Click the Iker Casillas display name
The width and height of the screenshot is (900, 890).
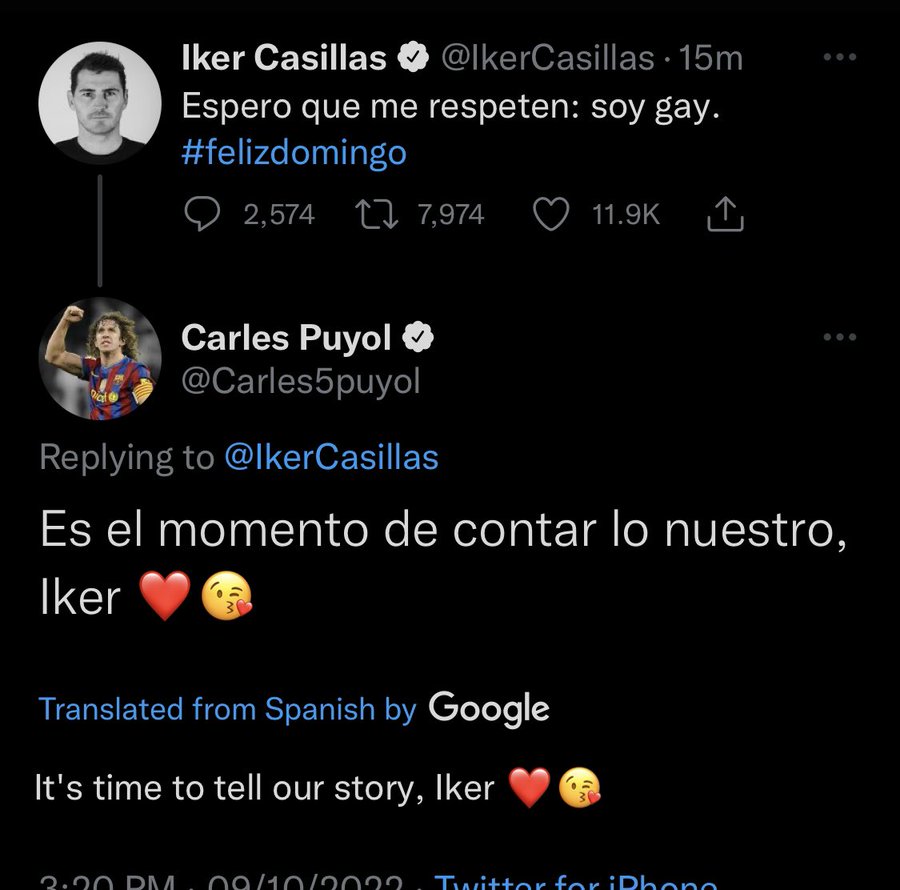tap(283, 59)
